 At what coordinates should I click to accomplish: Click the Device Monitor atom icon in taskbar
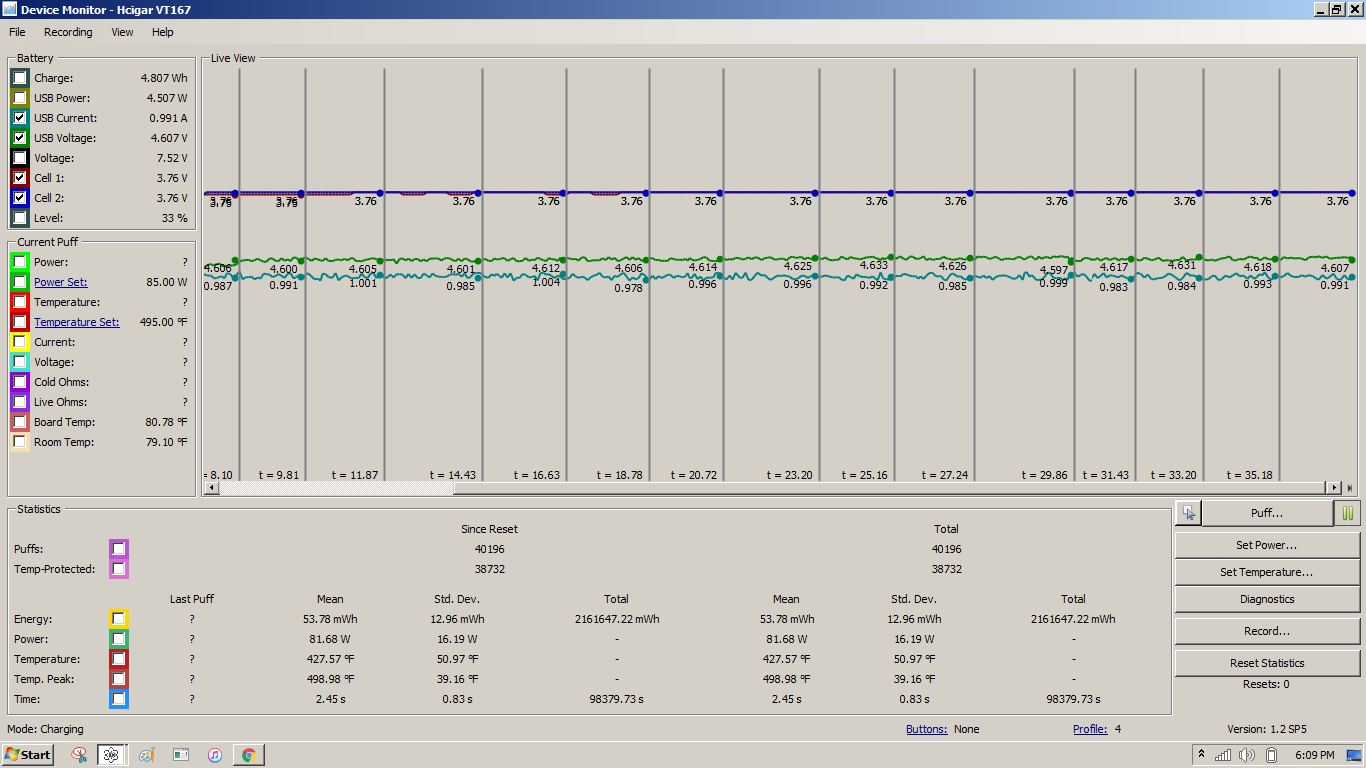pyautogui.click(x=112, y=755)
